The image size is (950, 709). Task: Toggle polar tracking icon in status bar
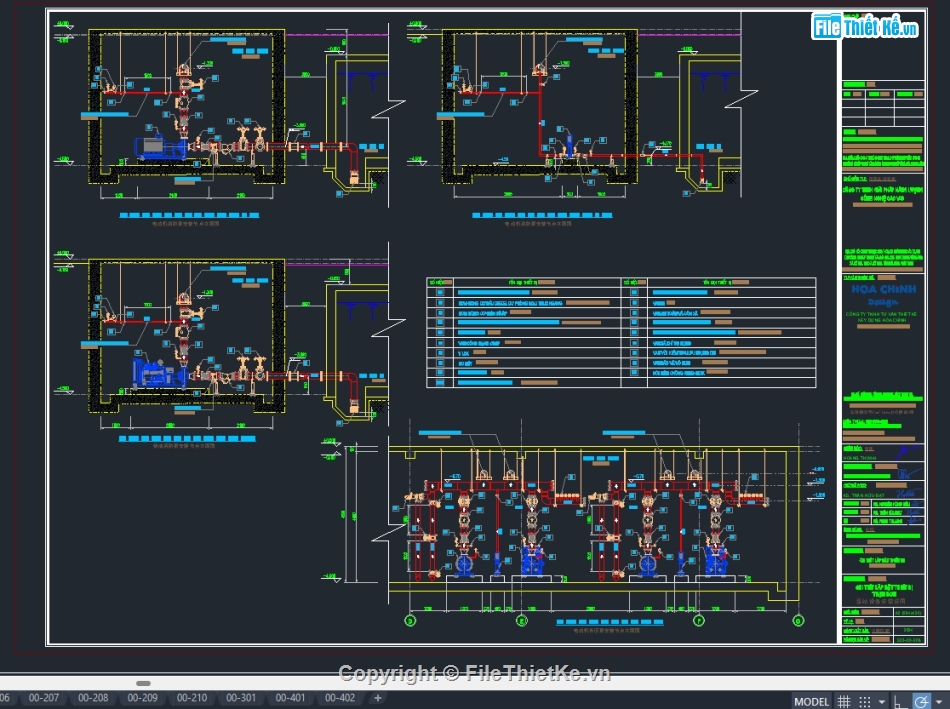click(x=922, y=701)
